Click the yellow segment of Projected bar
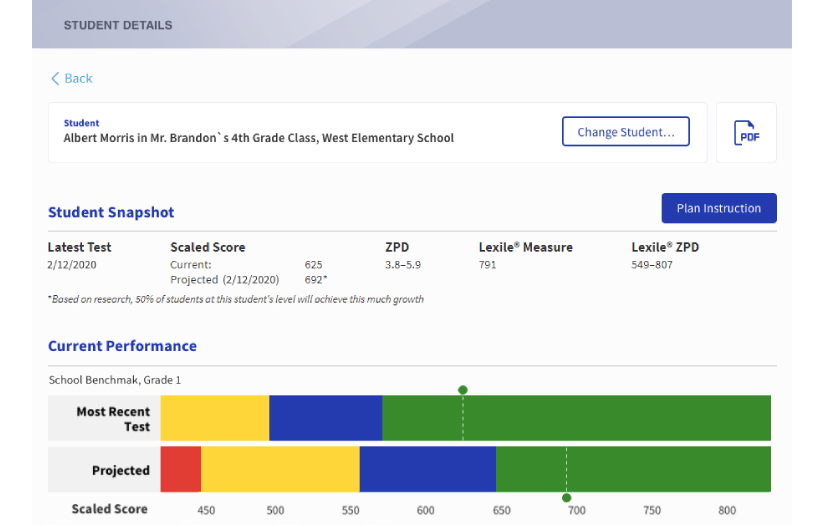 [280, 469]
